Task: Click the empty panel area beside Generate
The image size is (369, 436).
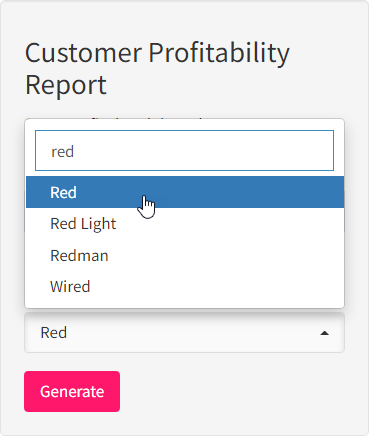Action: tap(233, 392)
